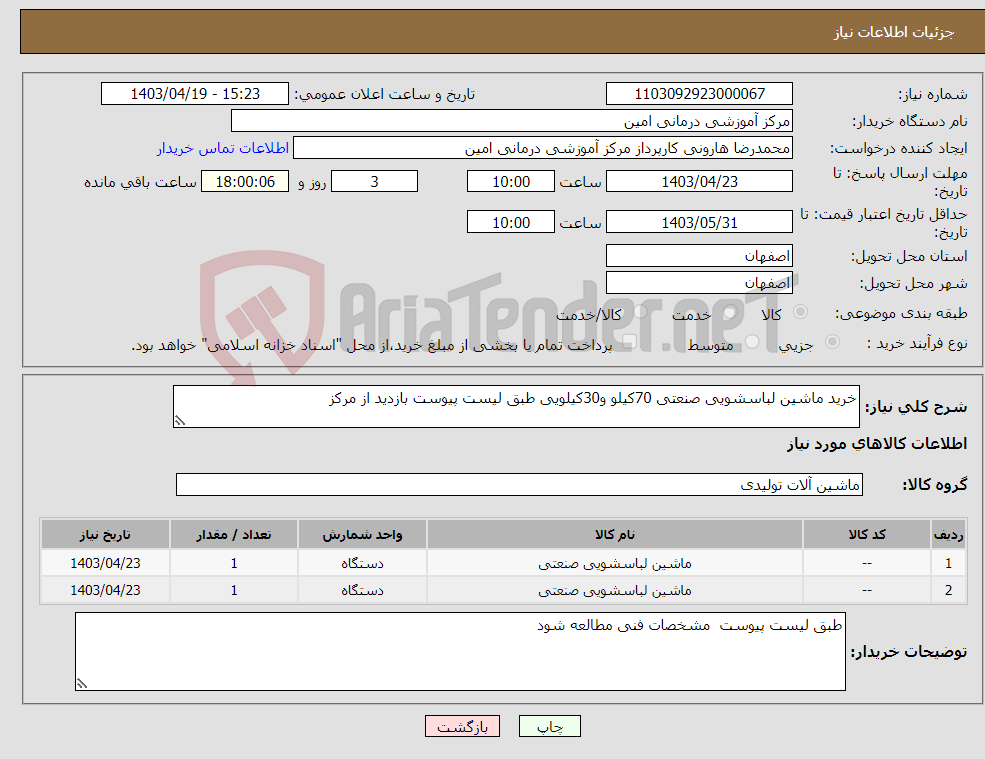Select the جزیی purchase type radio
This screenshot has height=759, width=985.
click(x=832, y=342)
